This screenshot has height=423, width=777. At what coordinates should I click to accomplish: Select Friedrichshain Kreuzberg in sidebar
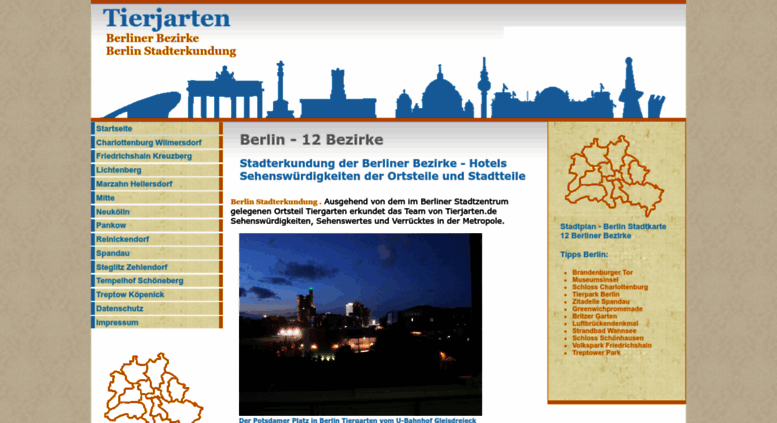157,156
